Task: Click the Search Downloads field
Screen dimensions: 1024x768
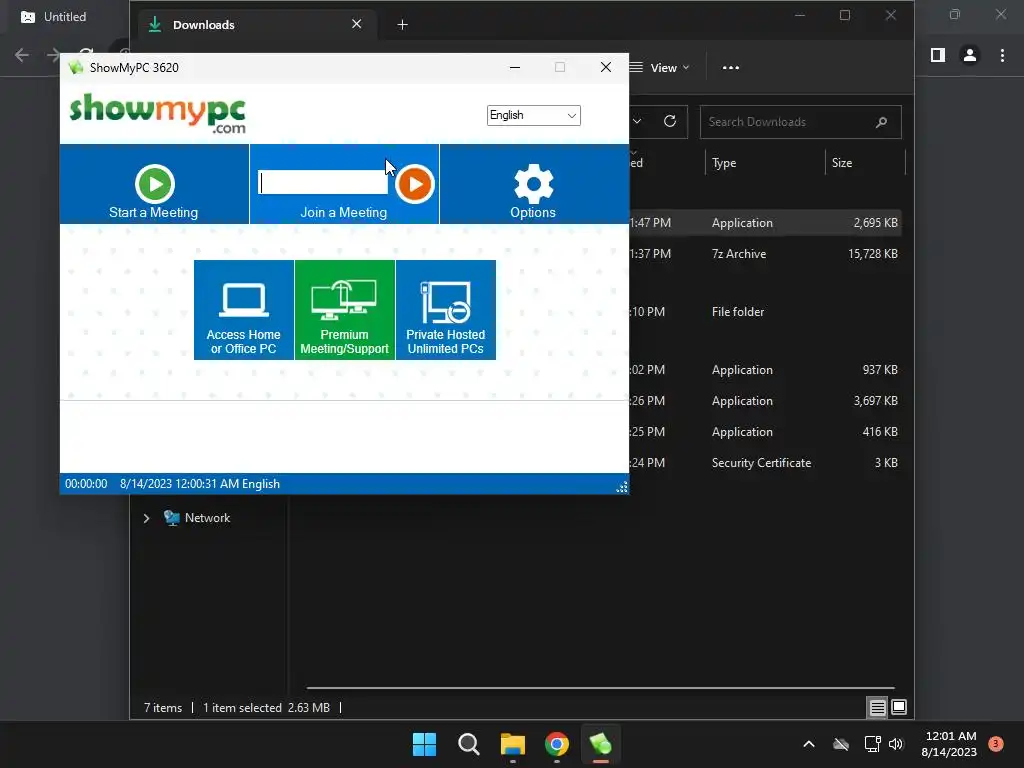Action: [801, 122]
